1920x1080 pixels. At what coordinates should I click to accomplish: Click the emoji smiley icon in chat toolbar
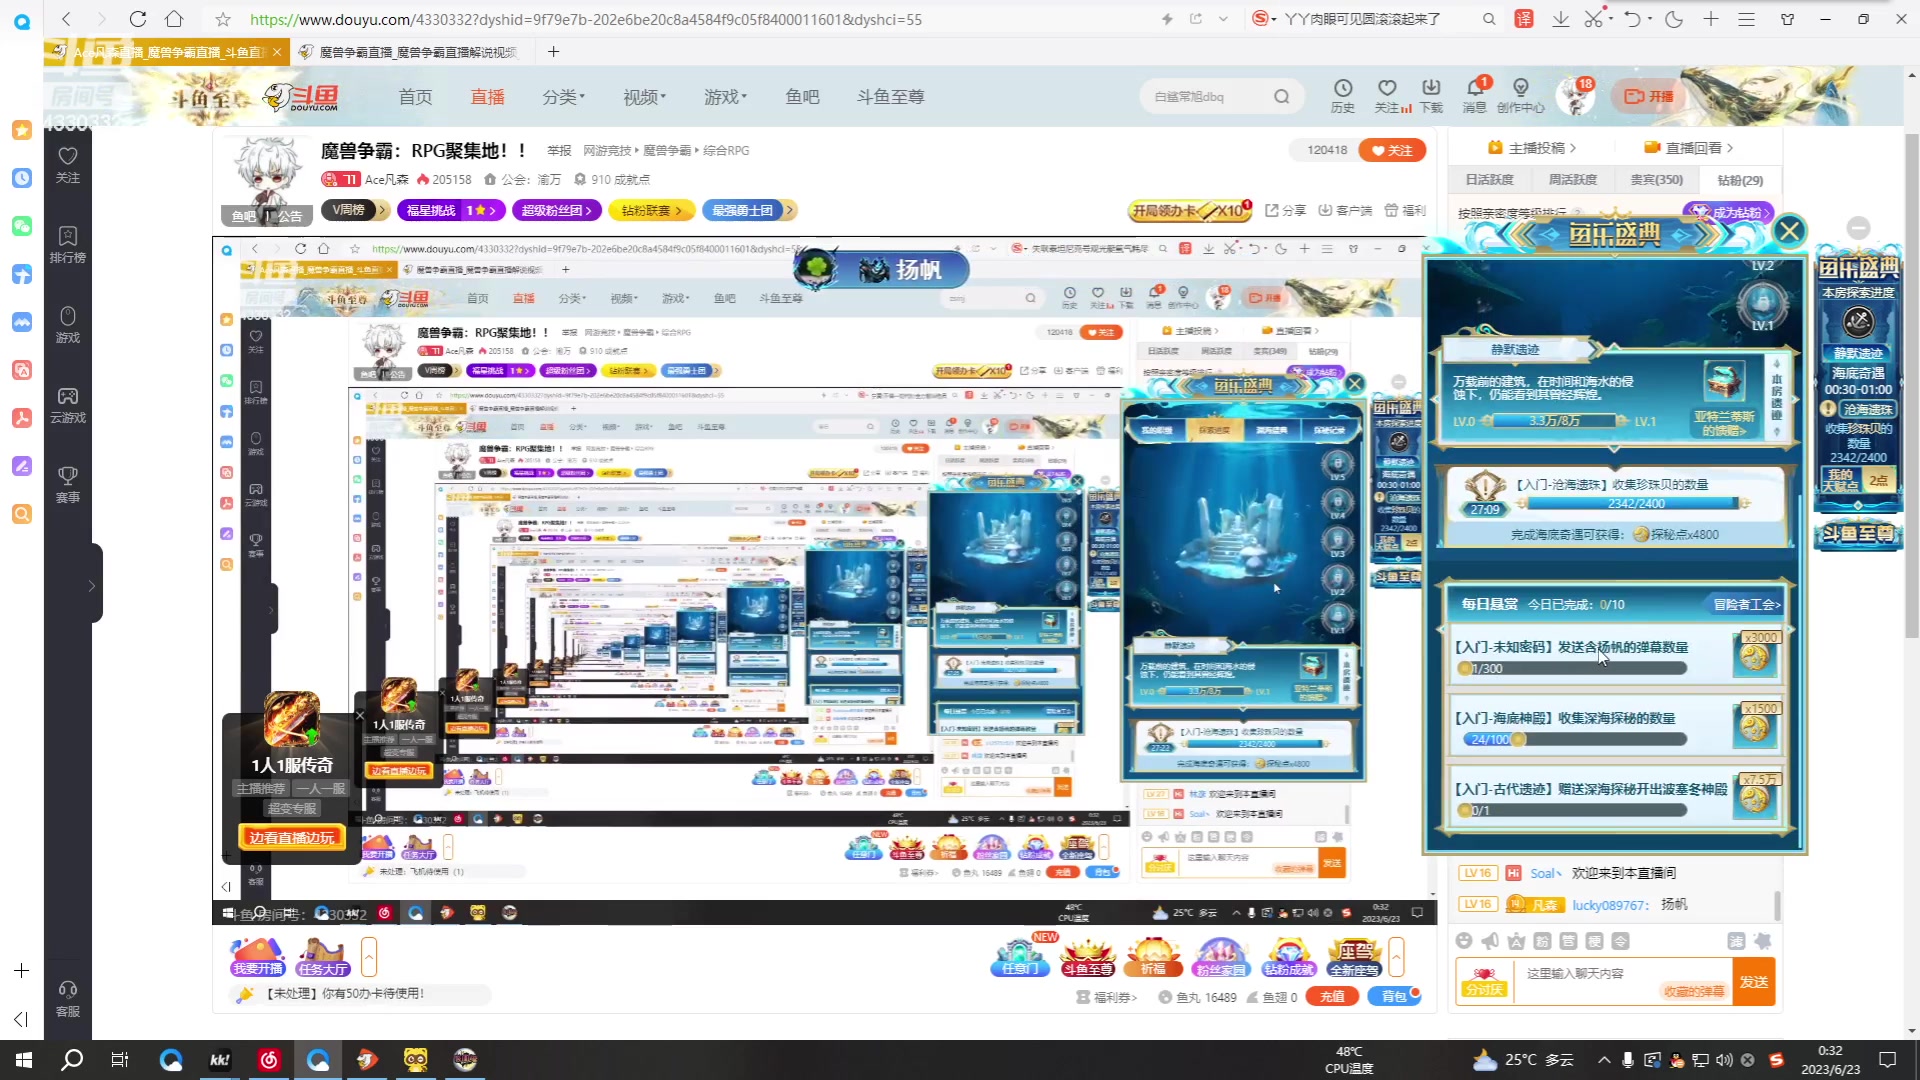(x=1464, y=941)
